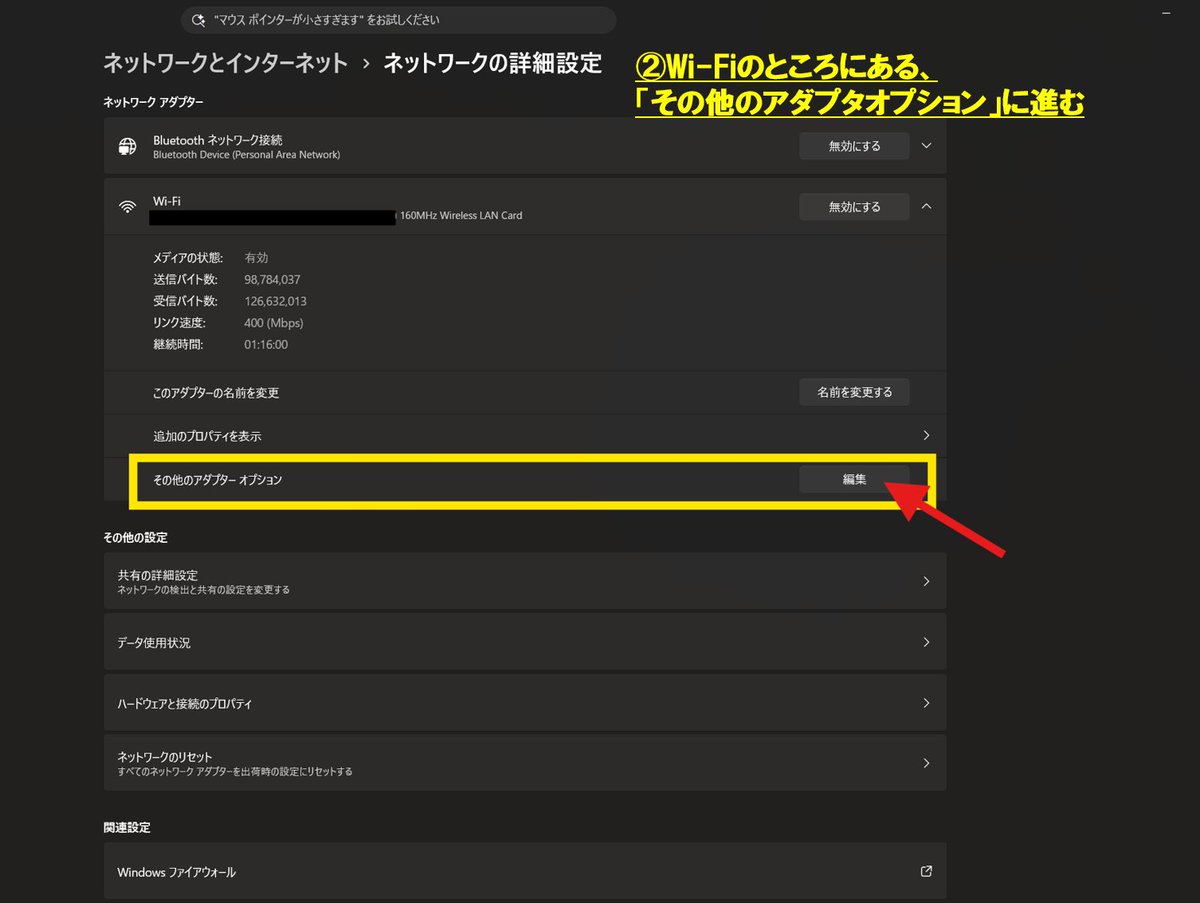Select the Windows ファイアウォール text
This screenshot has width=1200, height=903.
click(176, 872)
